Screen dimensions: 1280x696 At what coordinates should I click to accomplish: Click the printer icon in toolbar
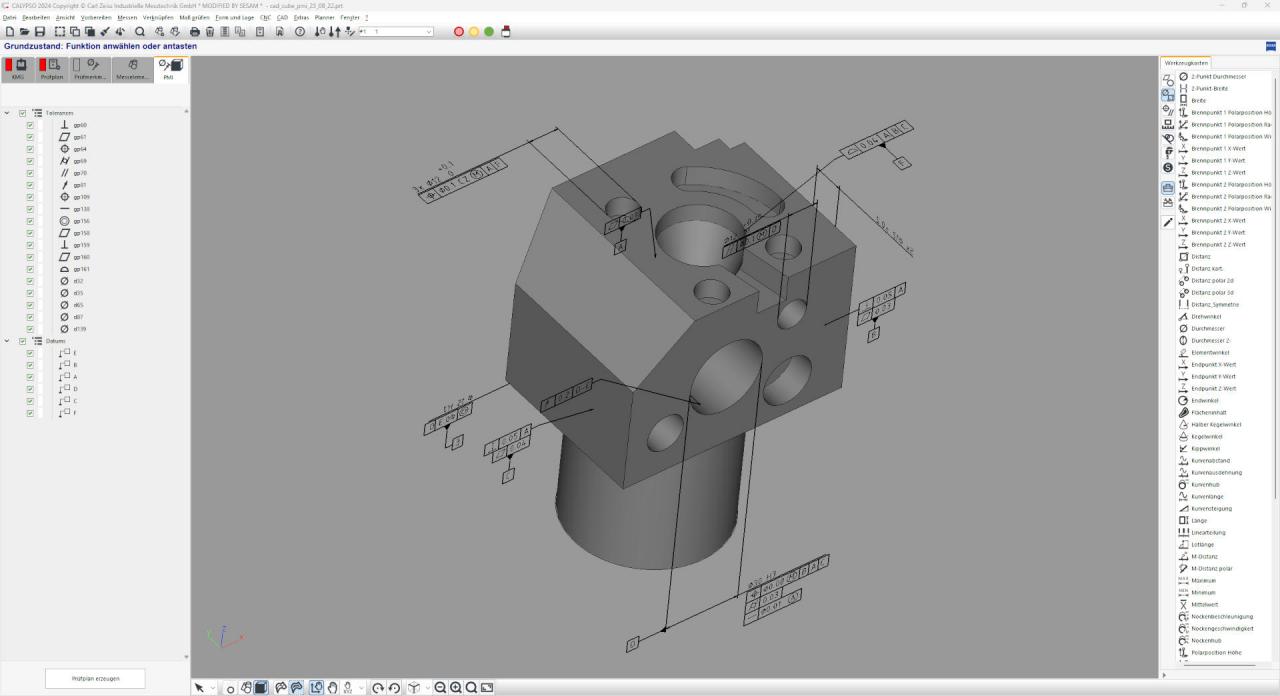(195, 32)
